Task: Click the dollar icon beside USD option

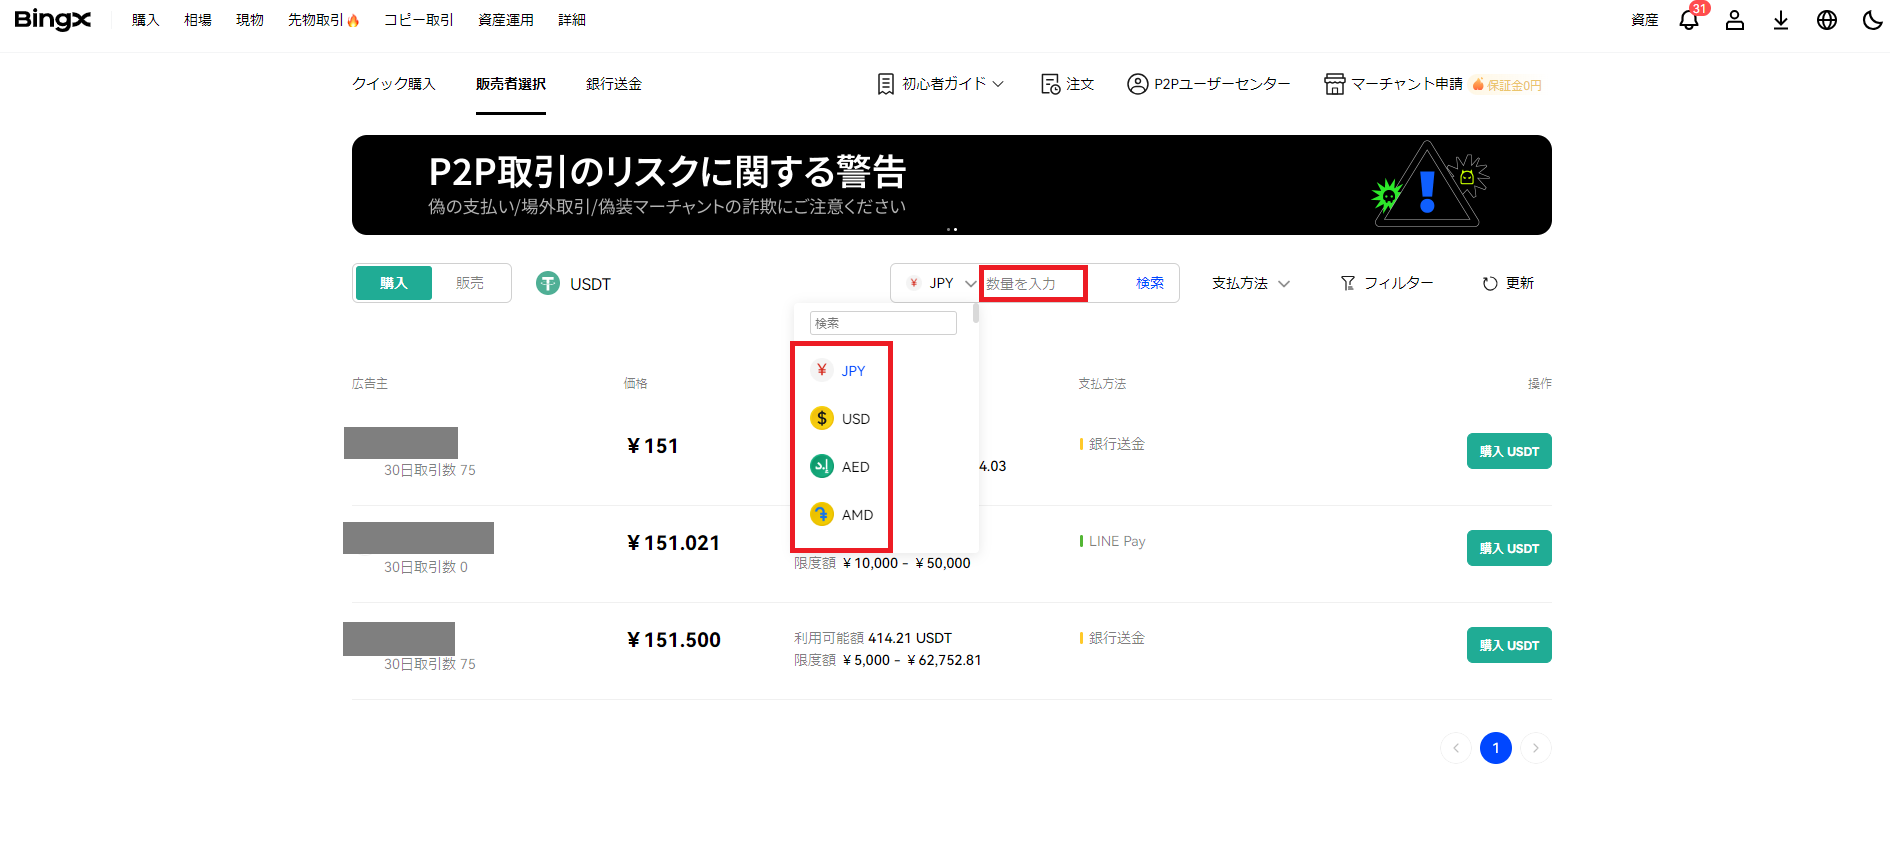Action: coord(822,419)
